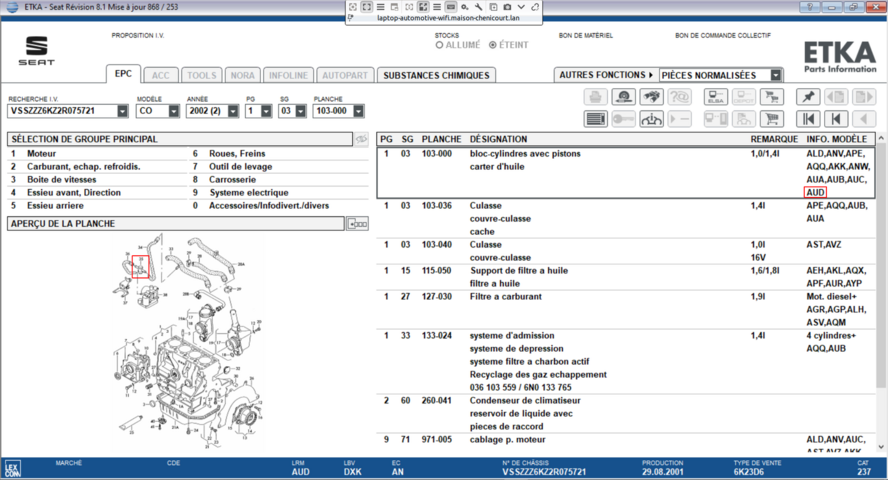The image size is (888, 480).
Task: Click the printer icon in the toolbar
Action: (x=595, y=97)
